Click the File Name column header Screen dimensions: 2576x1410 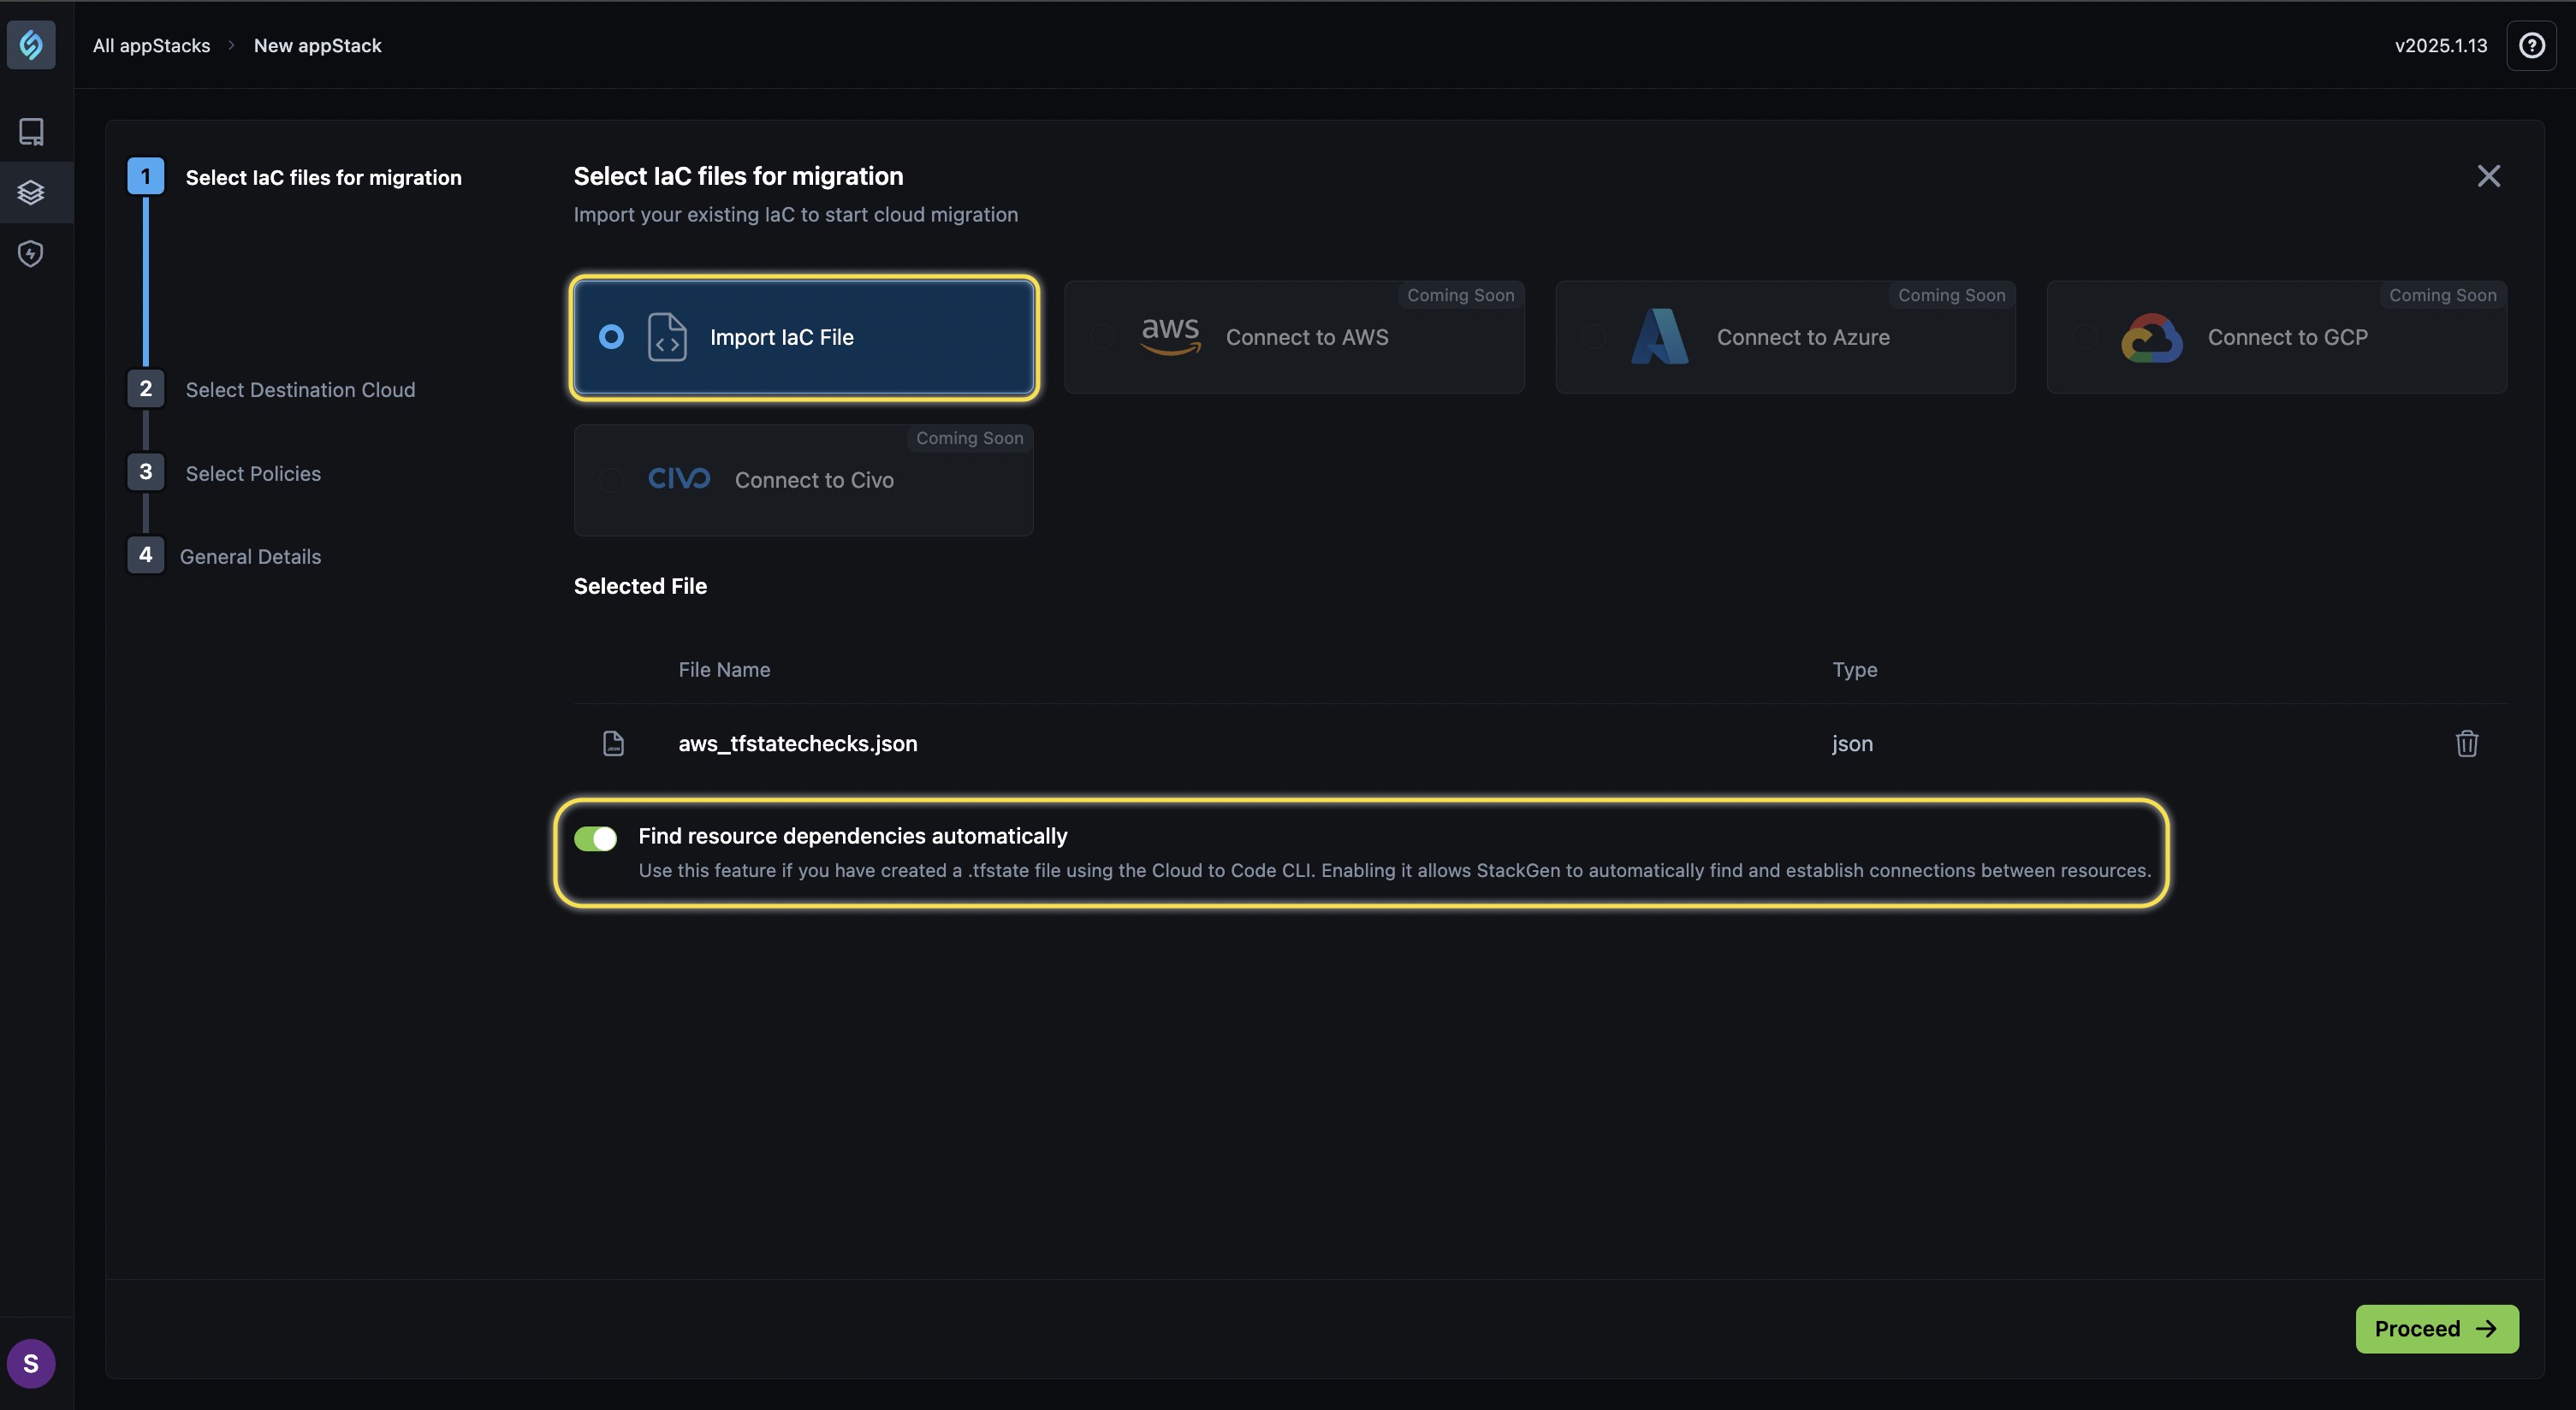(724, 669)
